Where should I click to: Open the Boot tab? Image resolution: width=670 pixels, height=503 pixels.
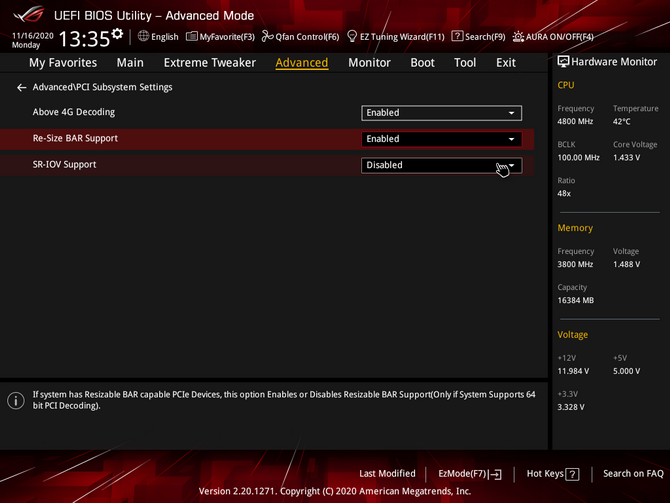pyautogui.click(x=422, y=63)
